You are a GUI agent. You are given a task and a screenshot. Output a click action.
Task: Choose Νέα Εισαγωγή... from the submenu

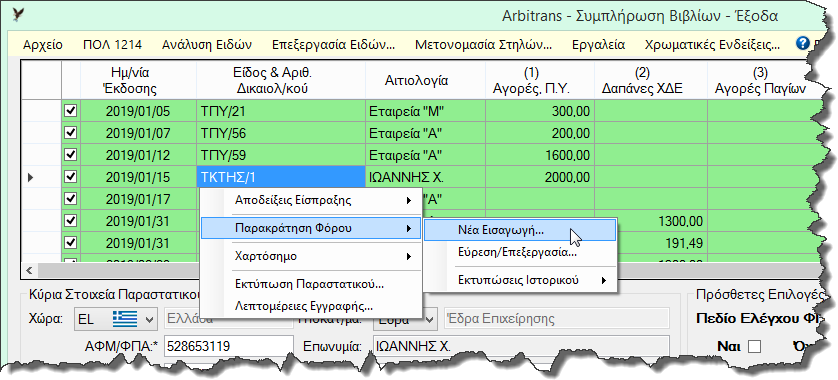520,230
